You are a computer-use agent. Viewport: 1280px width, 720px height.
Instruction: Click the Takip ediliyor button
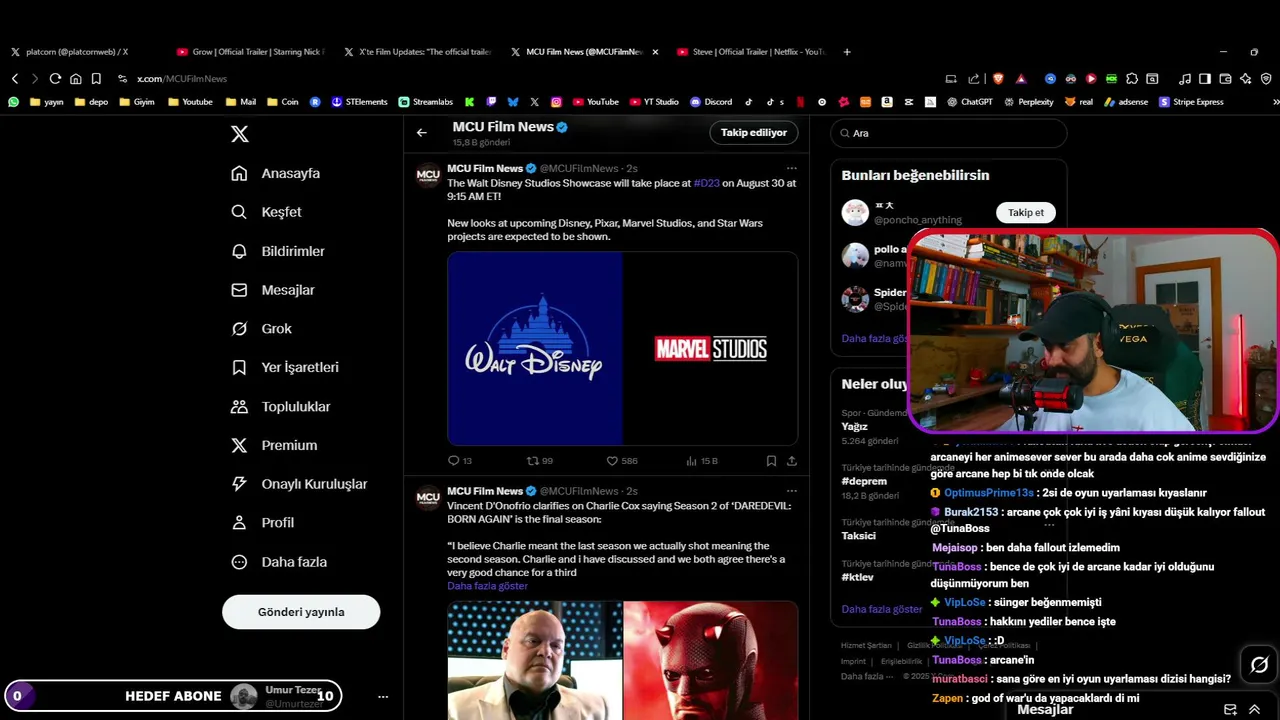[x=754, y=132]
